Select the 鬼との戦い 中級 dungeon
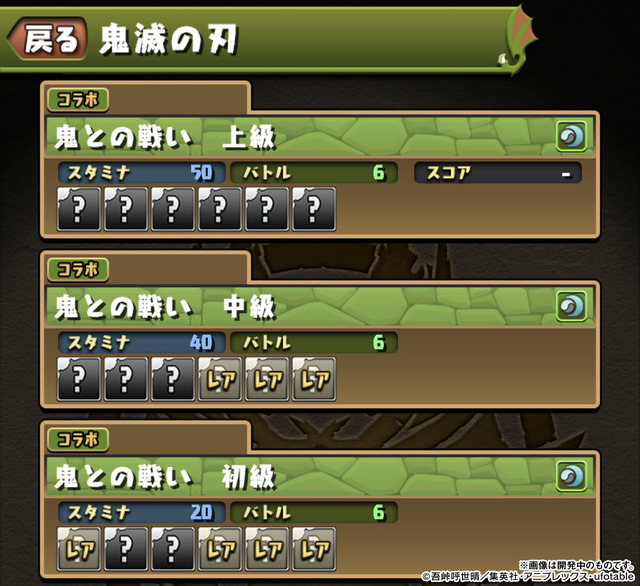640x586 pixels. point(320,306)
